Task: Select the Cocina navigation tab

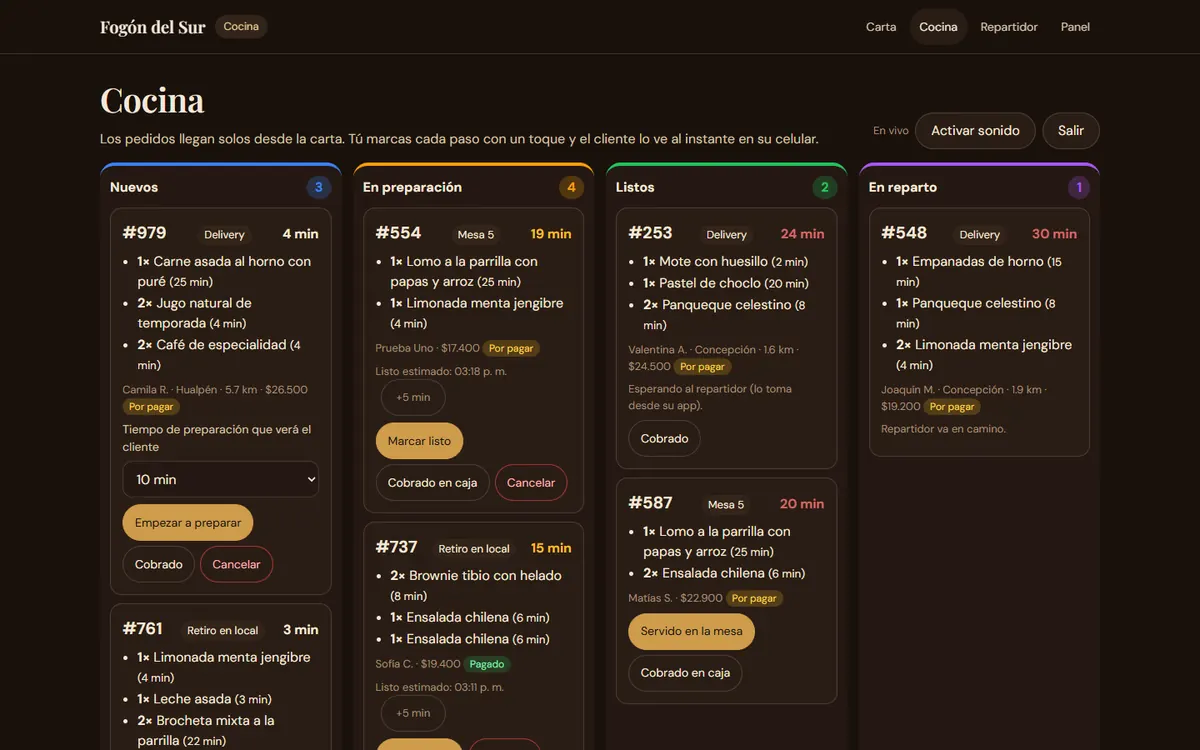Action: (x=938, y=27)
